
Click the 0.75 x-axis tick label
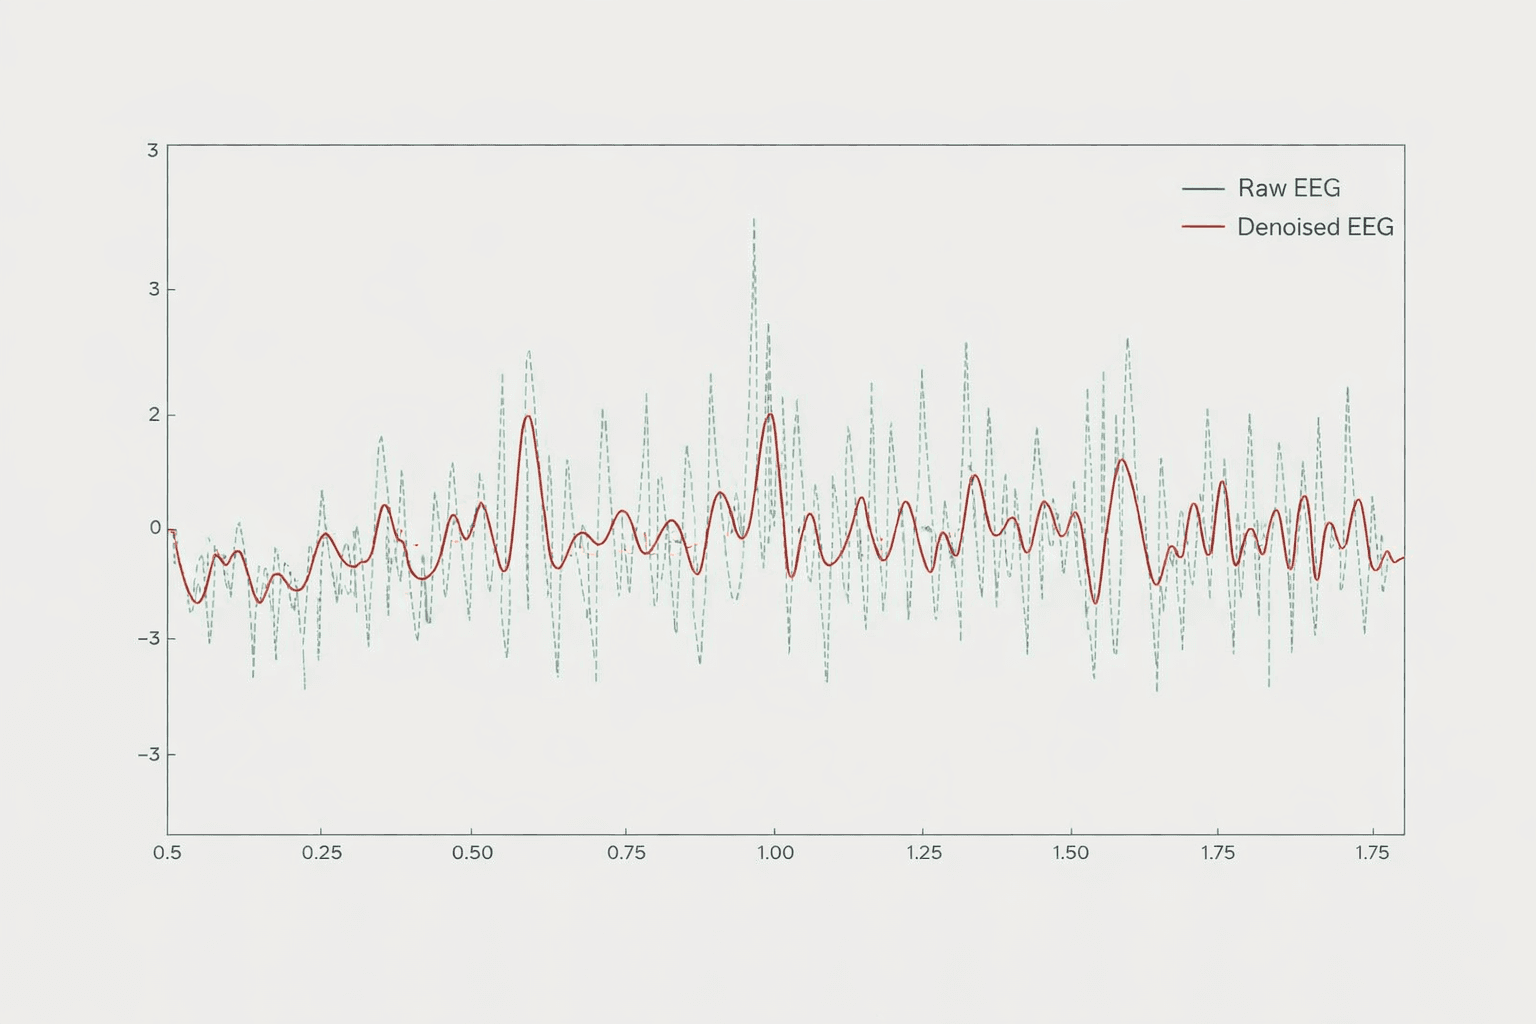click(626, 853)
